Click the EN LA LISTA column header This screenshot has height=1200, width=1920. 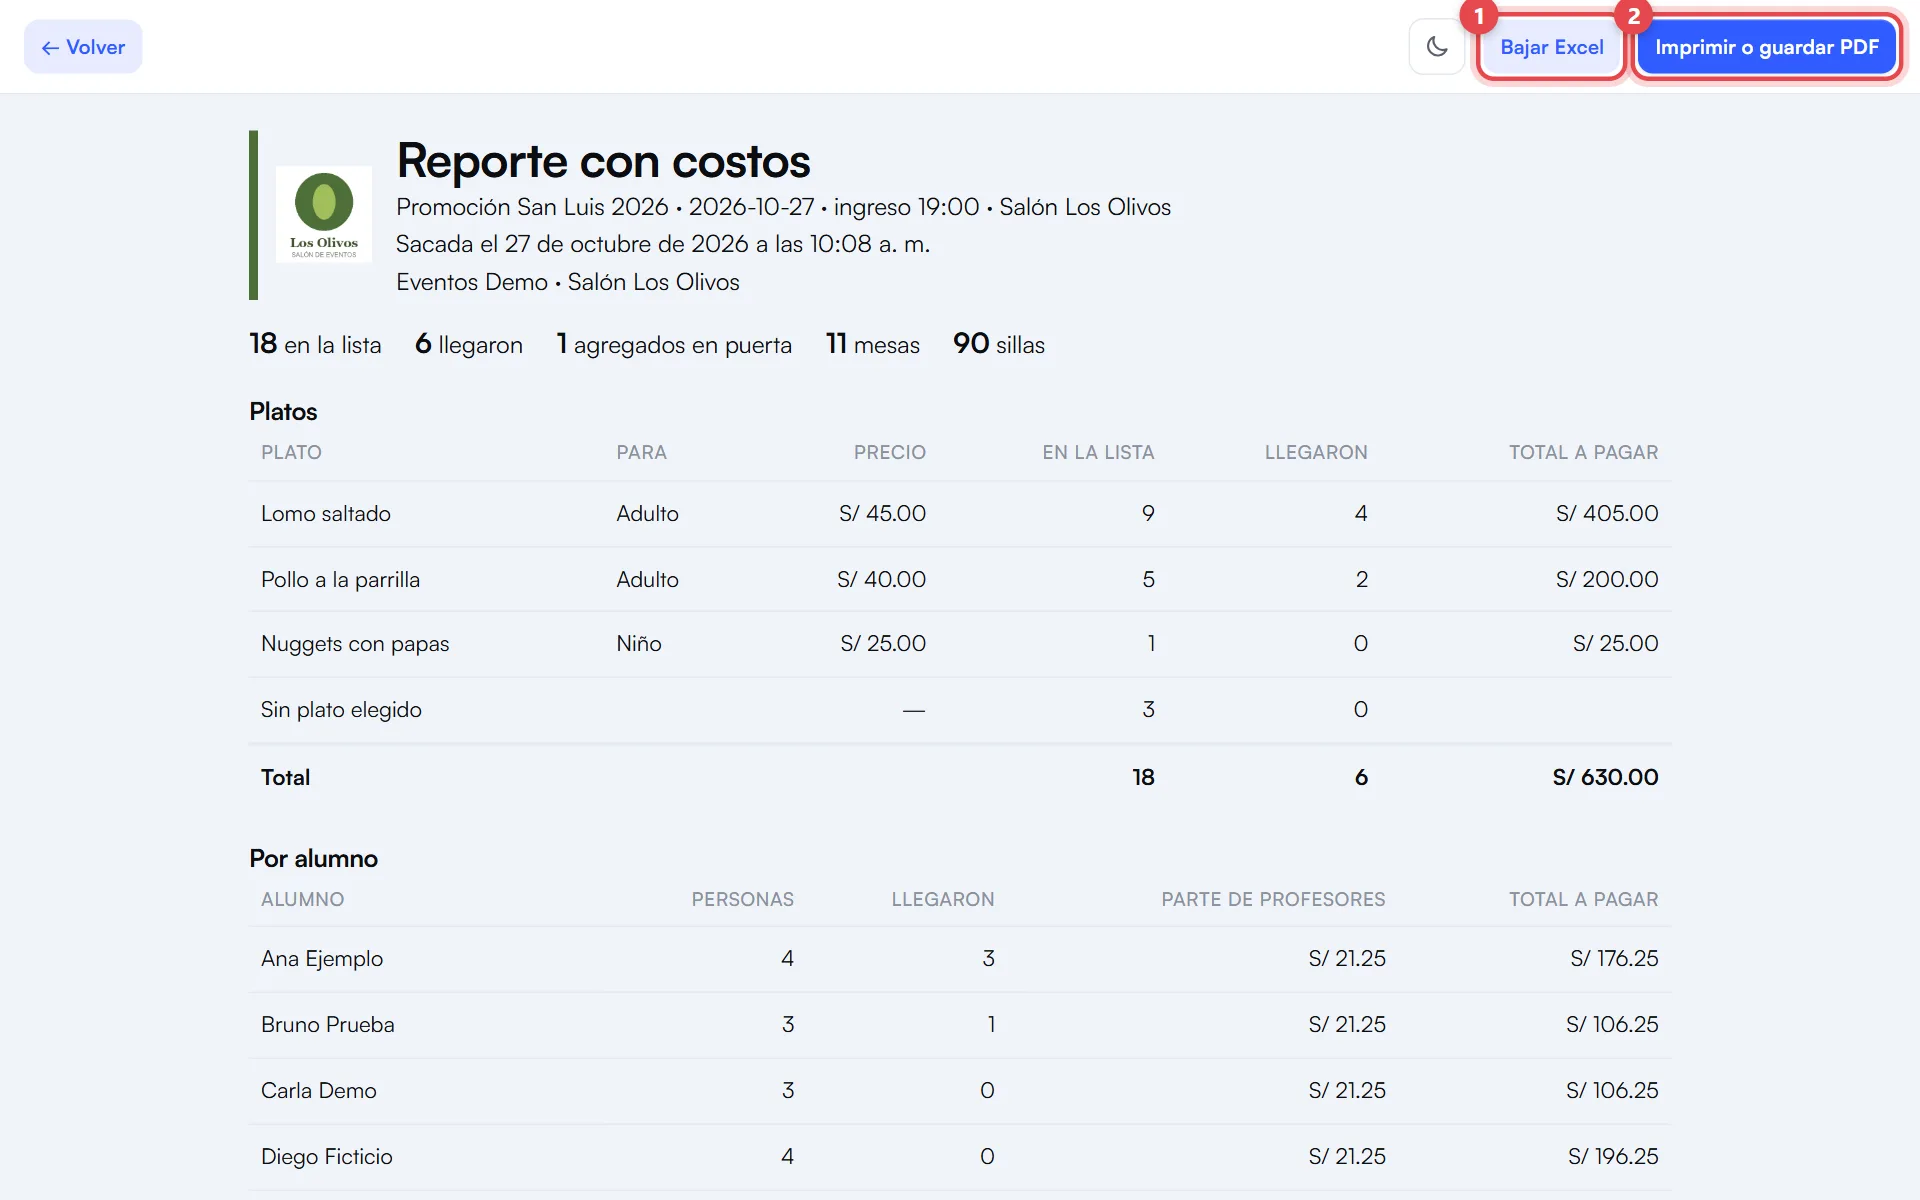[x=1098, y=452]
